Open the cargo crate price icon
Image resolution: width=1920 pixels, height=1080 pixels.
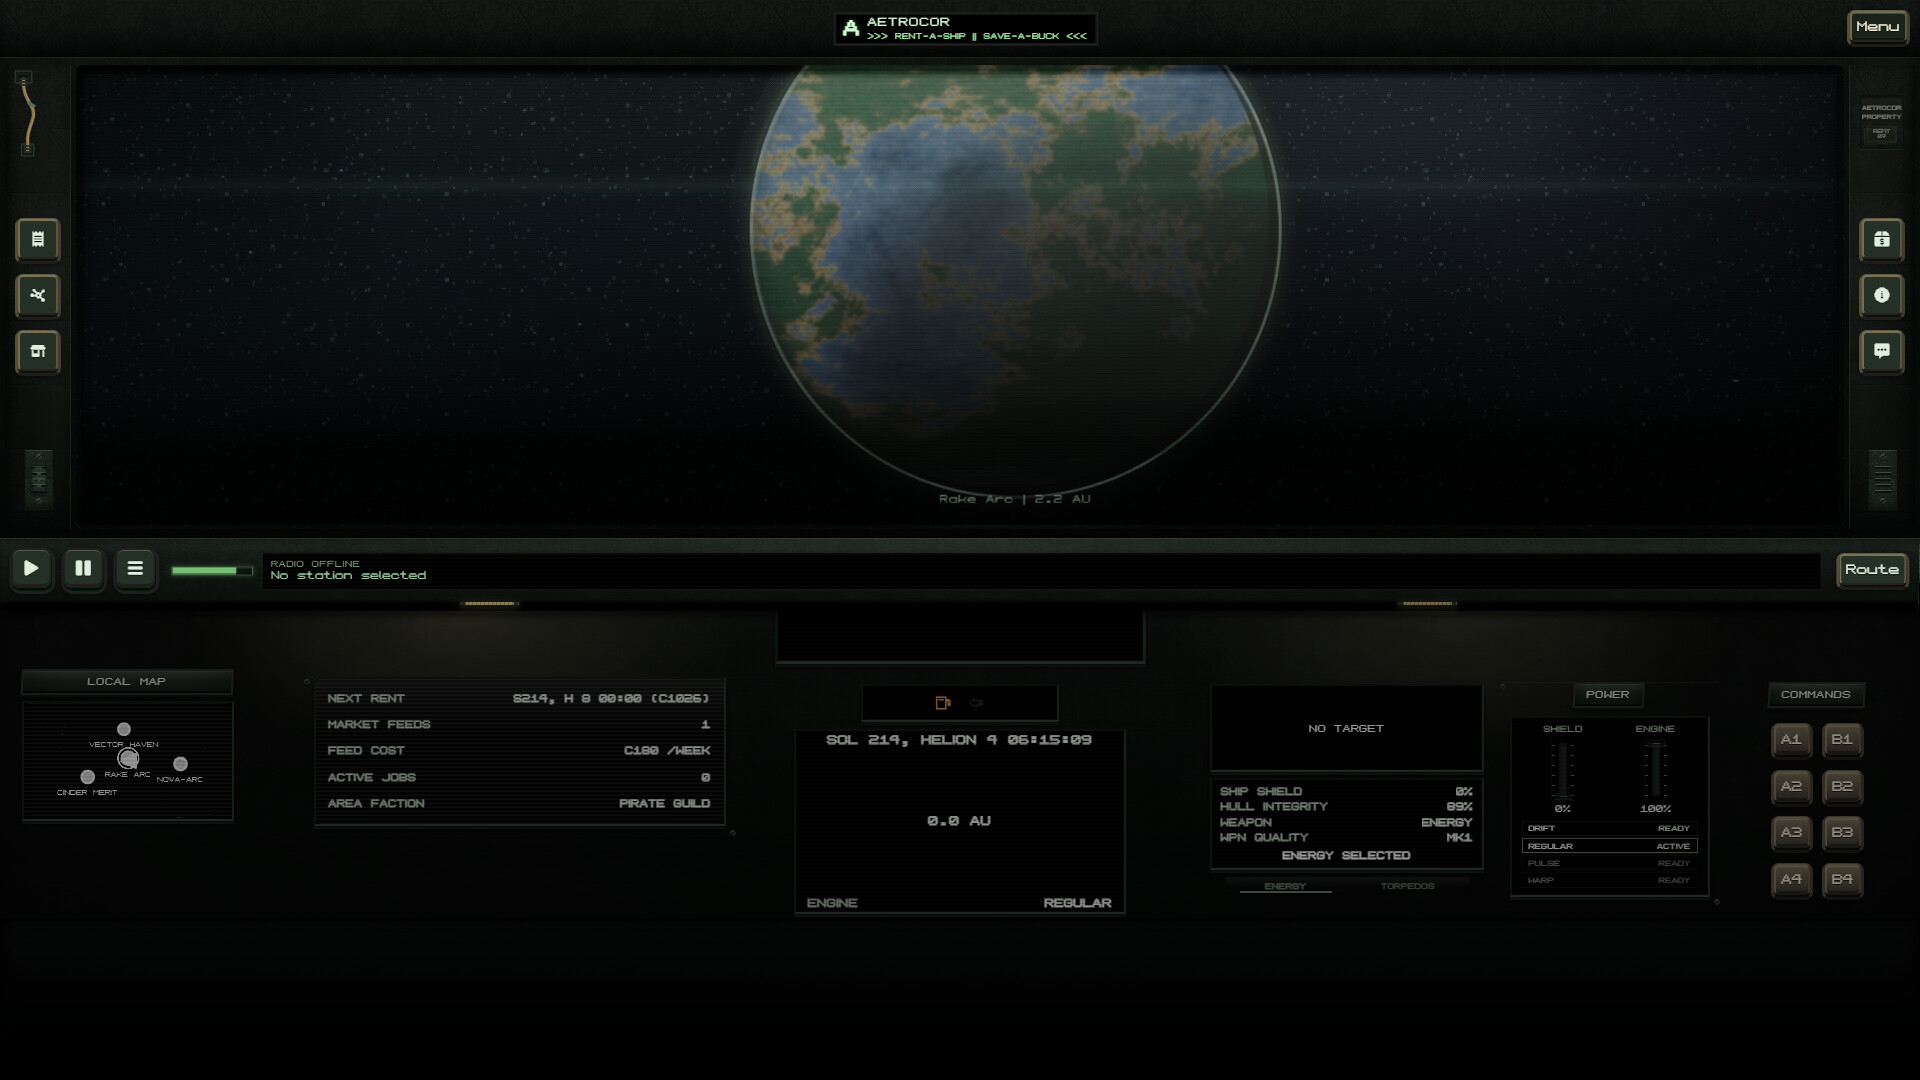[1881, 240]
